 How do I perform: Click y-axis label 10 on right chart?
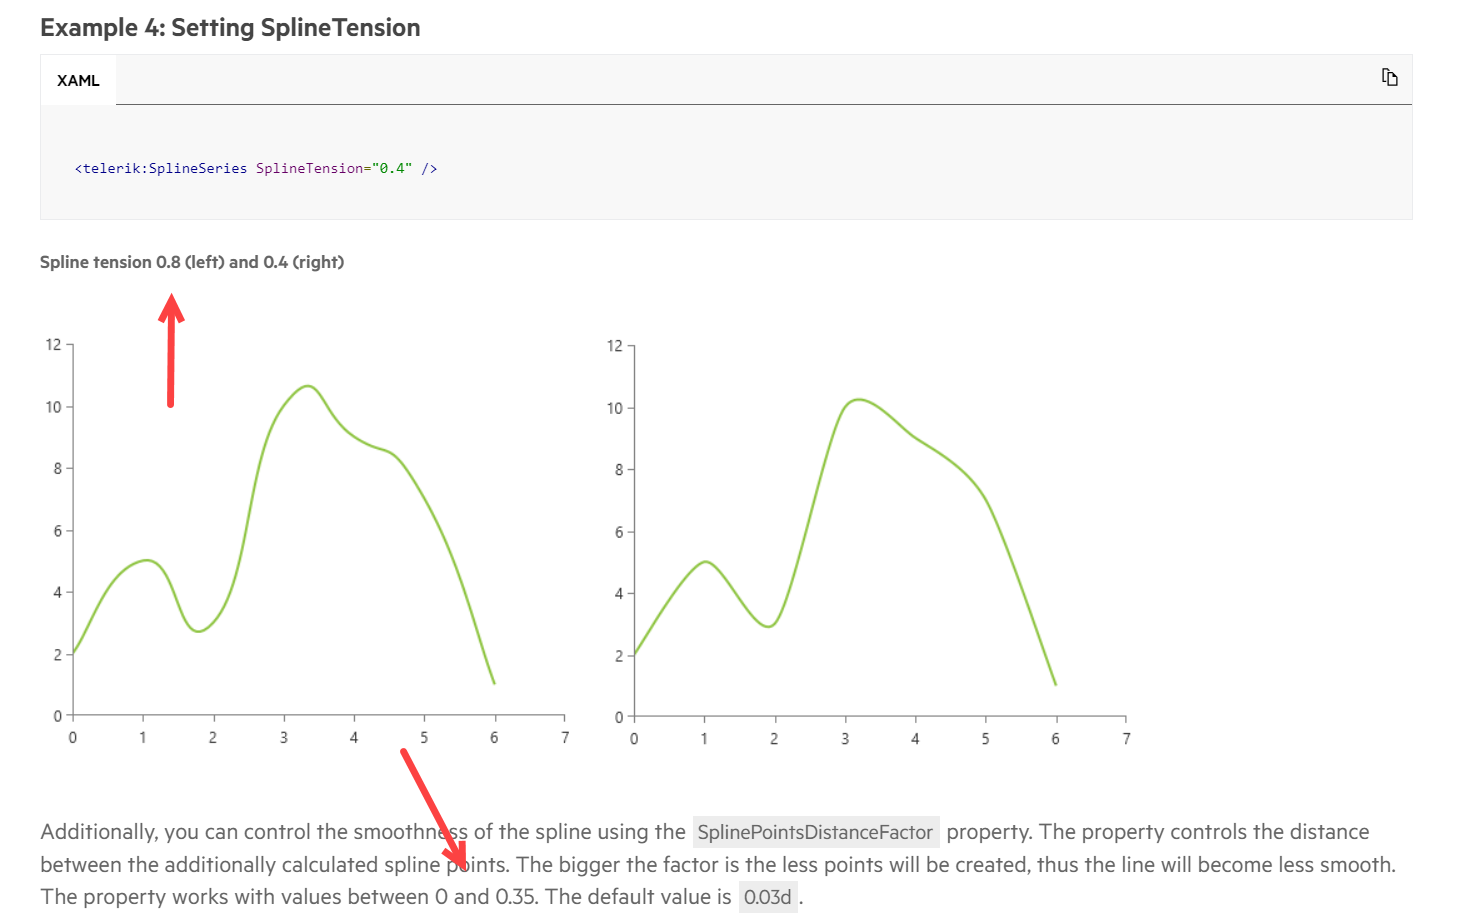point(614,408)
